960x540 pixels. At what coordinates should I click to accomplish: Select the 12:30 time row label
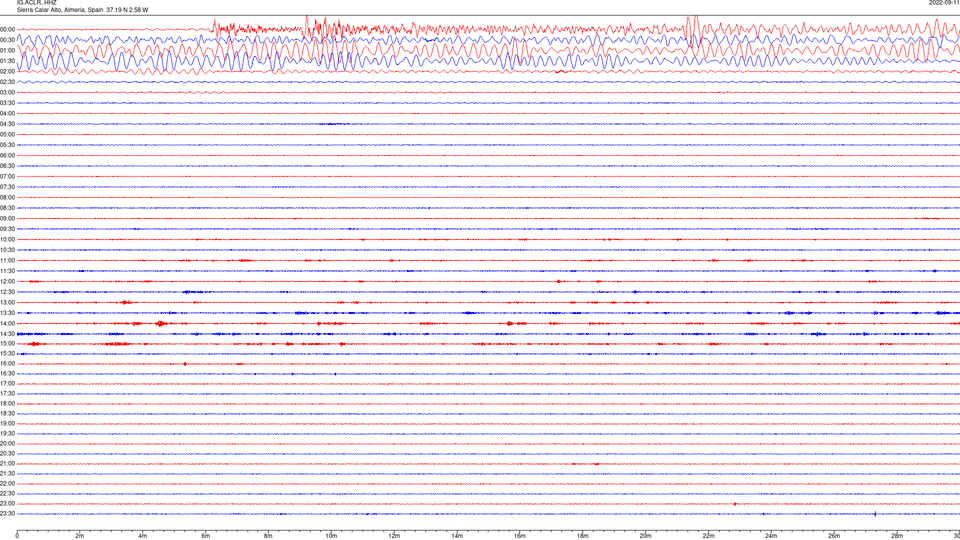[7, 291]
